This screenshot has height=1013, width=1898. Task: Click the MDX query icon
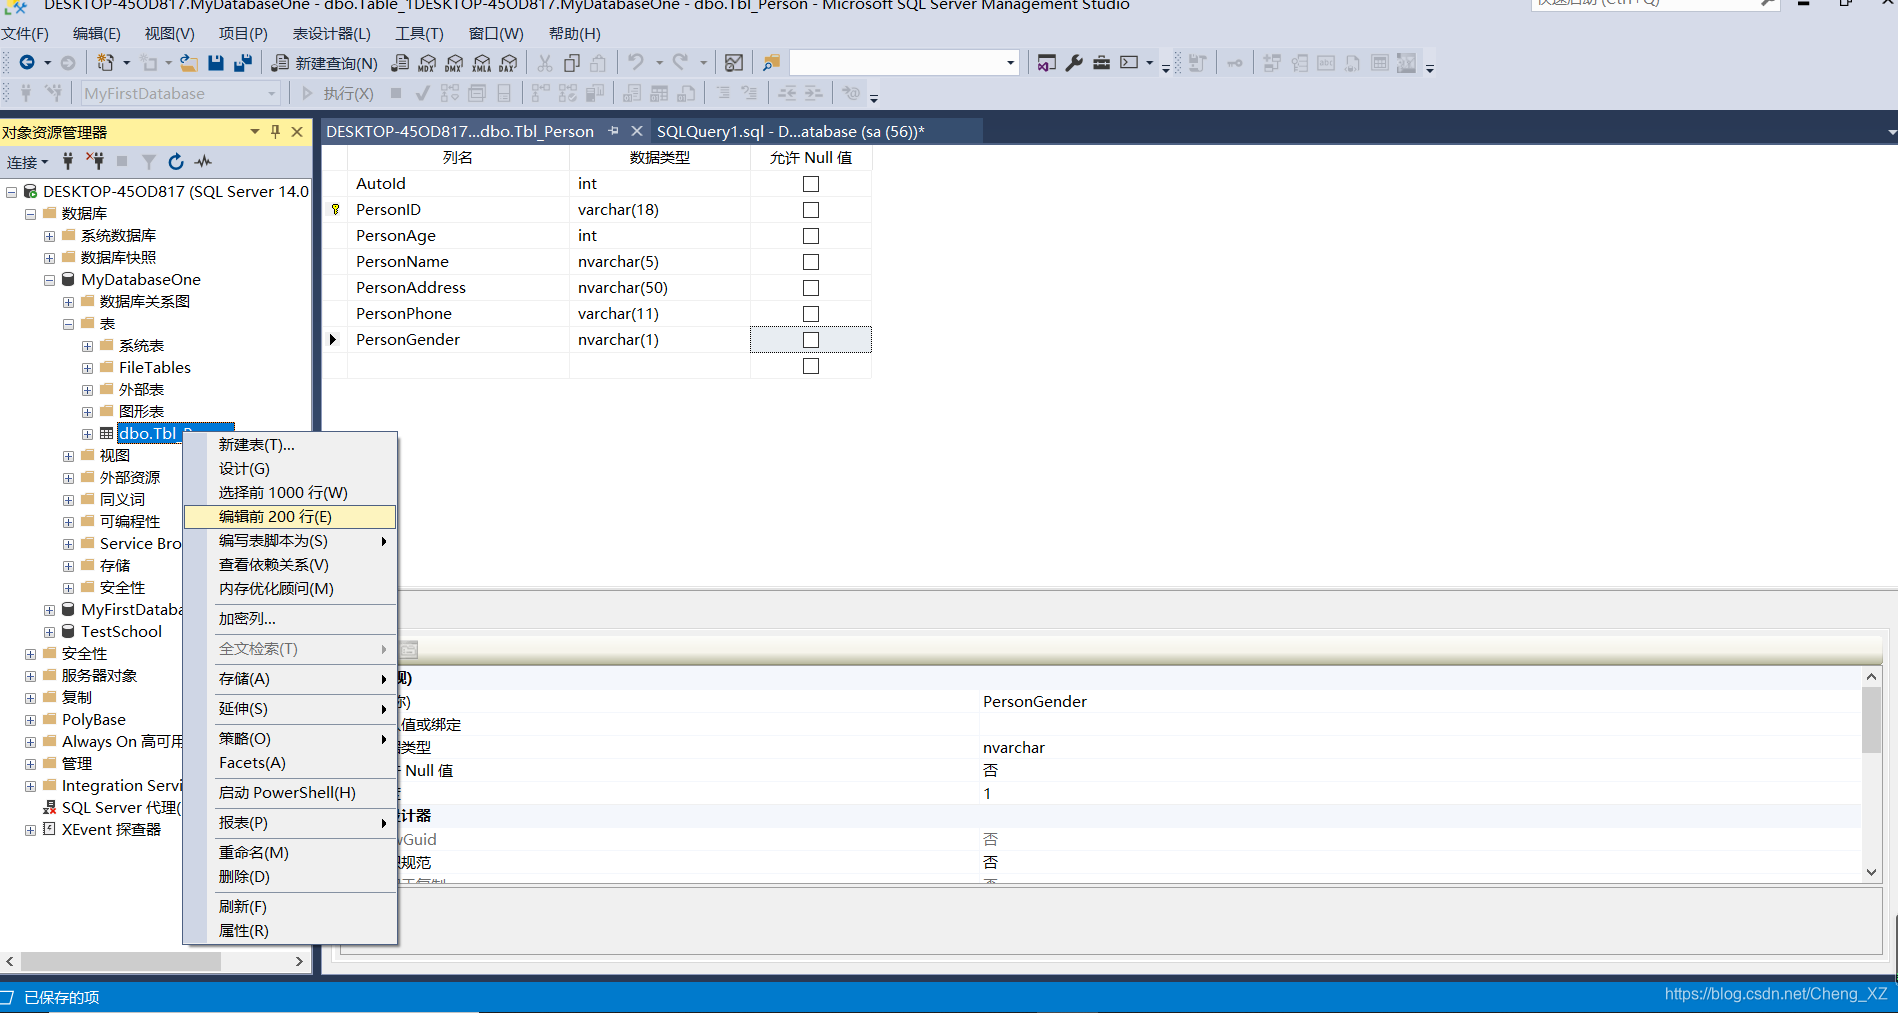coord(427,63)
